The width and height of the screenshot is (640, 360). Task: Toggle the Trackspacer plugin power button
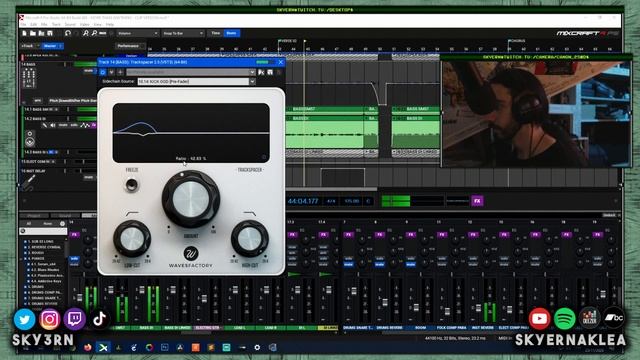(x=103, y=72)
